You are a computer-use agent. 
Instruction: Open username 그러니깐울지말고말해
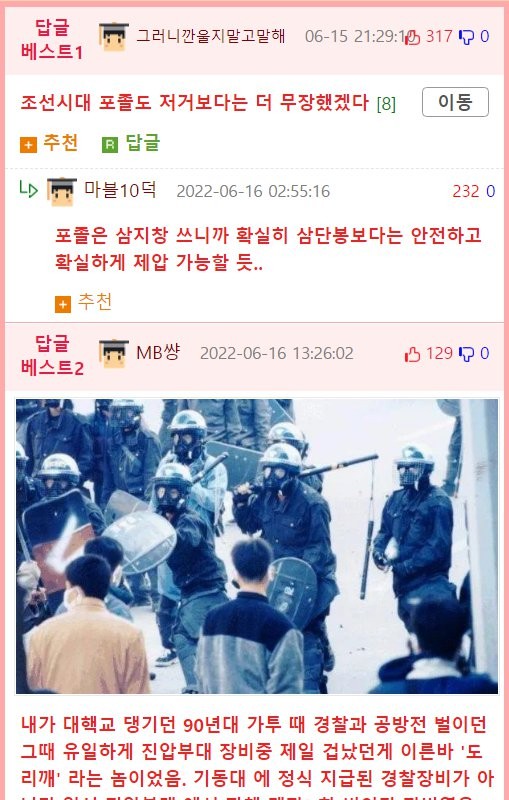(x=211, y=36)
